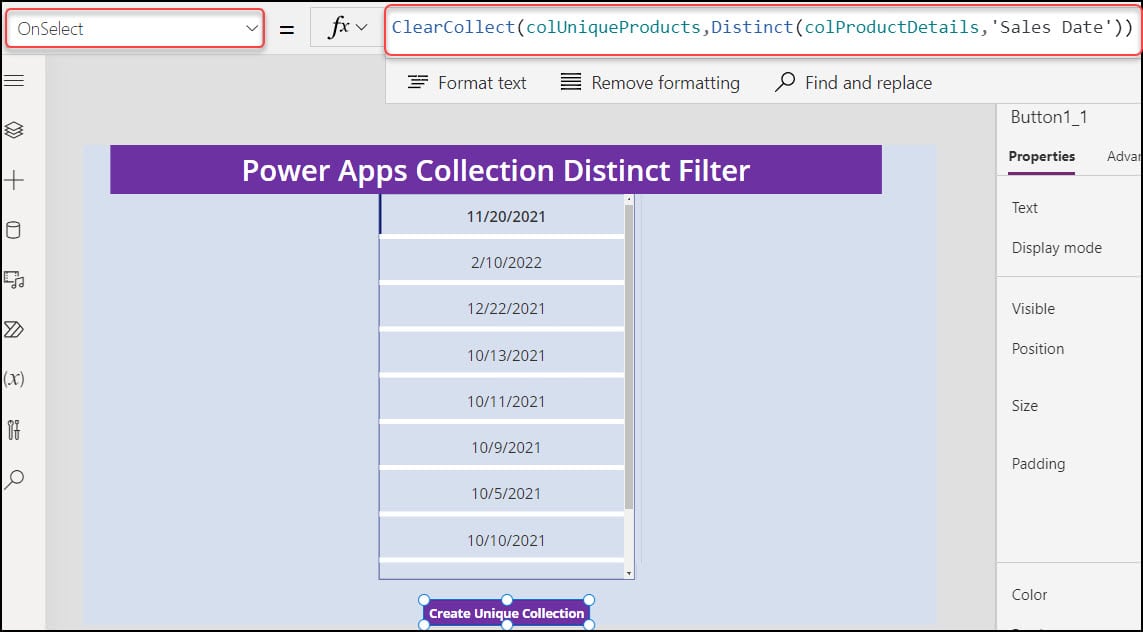The height and width of the screenshot is (632, 1143).
Task: Select the Properties tab for Button1_1
Action: point(1041,156)
